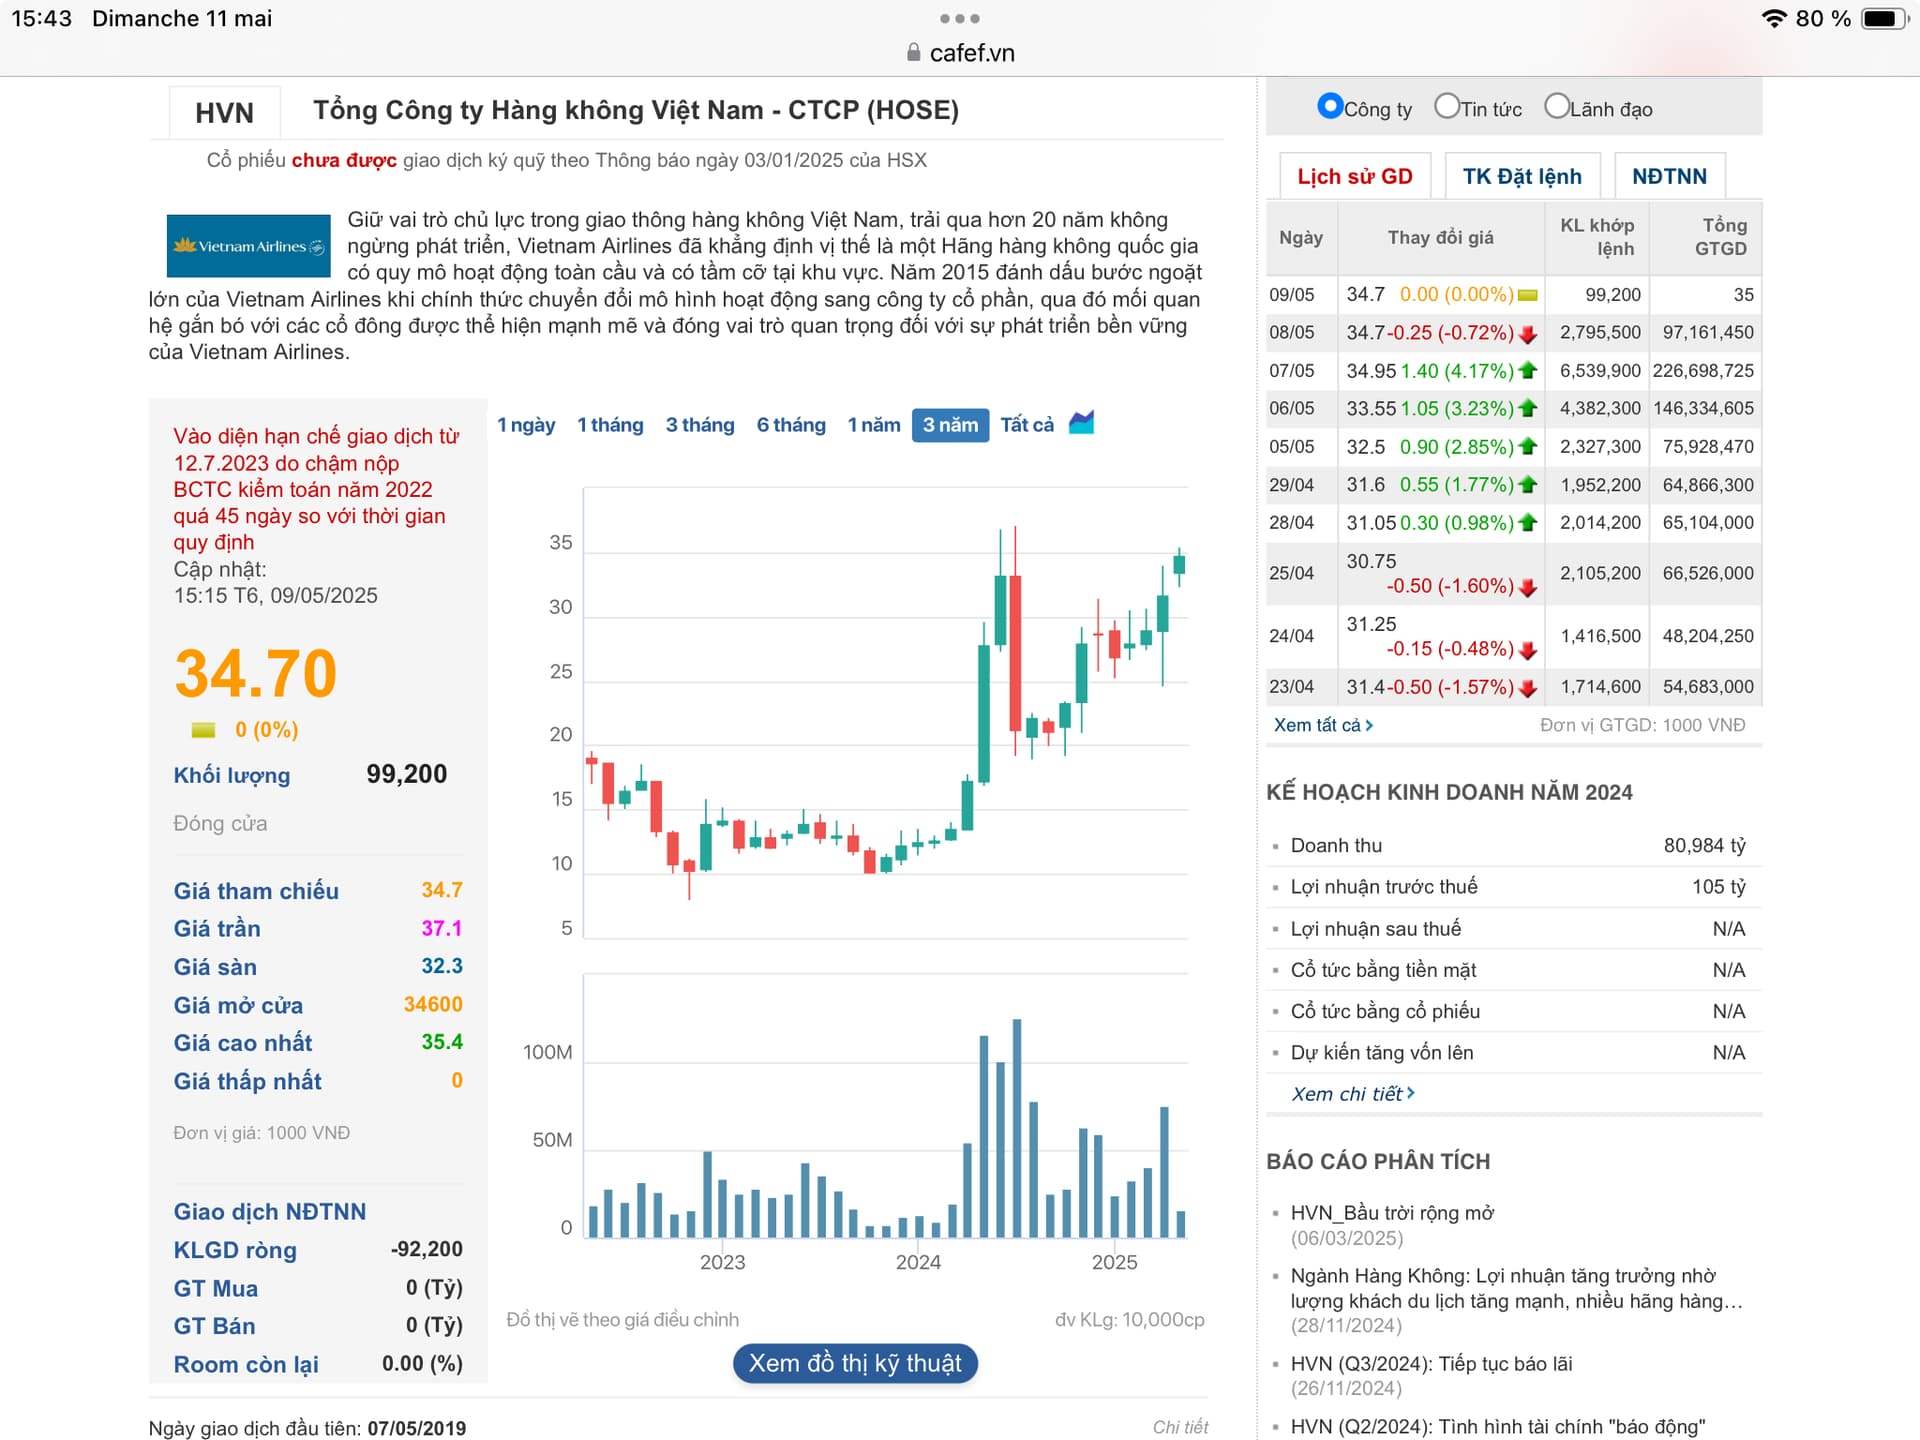The height and width of the screenshot is (1440, 1920).
Task: Expand Xem chi tiết business plan
Action: (1352, 1093)
